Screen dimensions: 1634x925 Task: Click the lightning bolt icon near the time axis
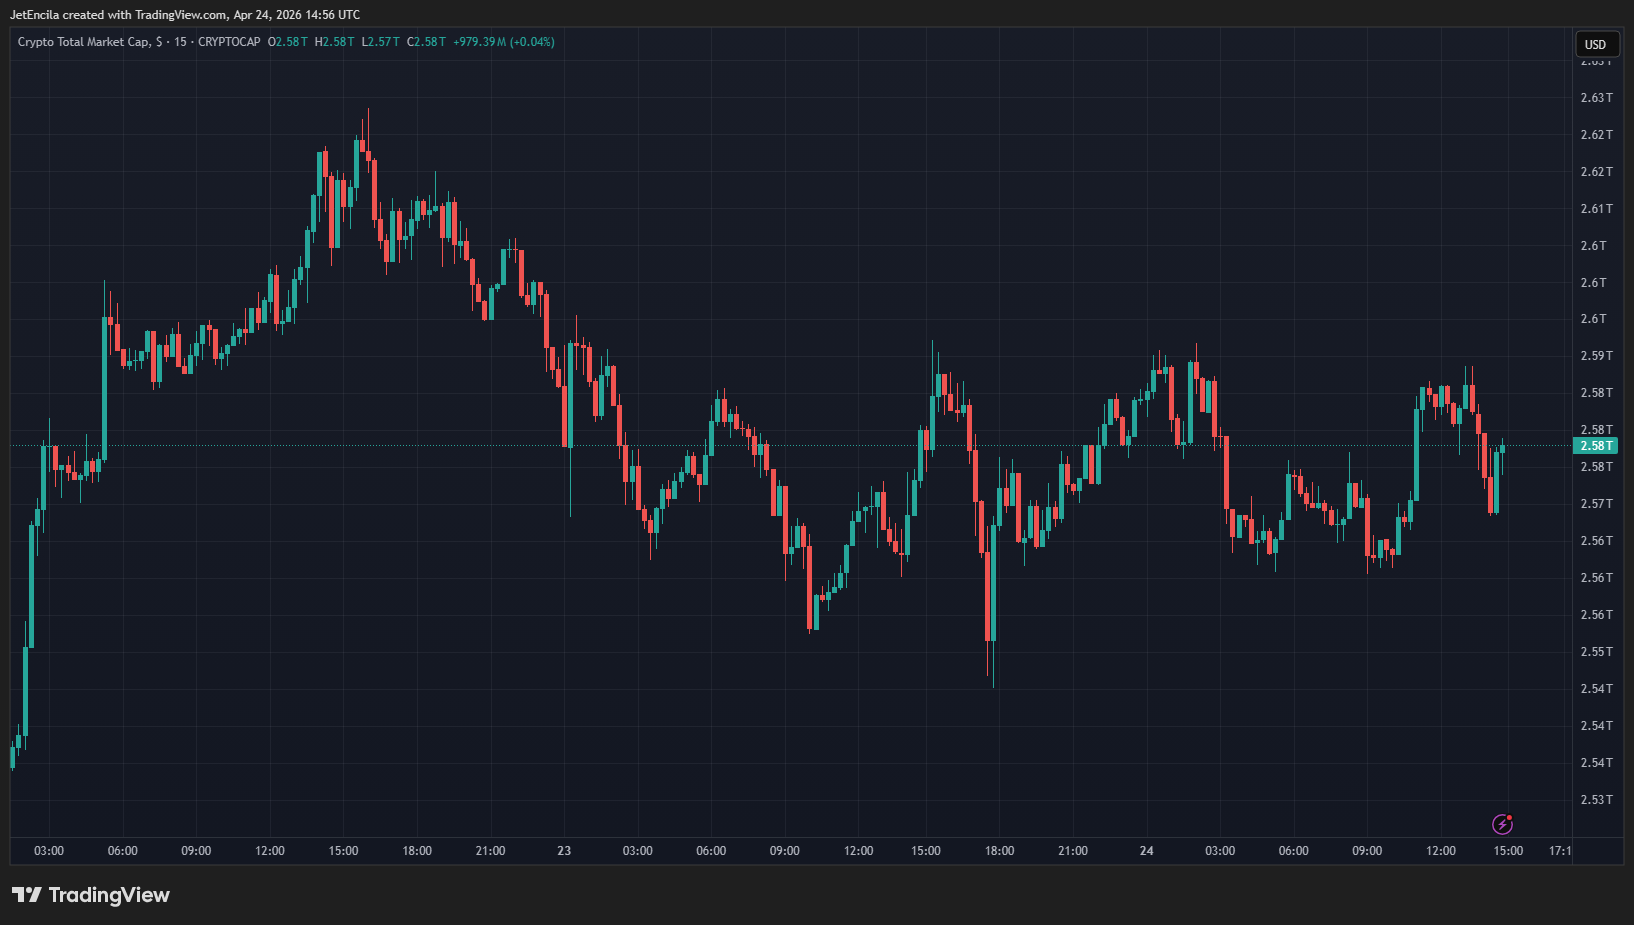(1502, 824)
